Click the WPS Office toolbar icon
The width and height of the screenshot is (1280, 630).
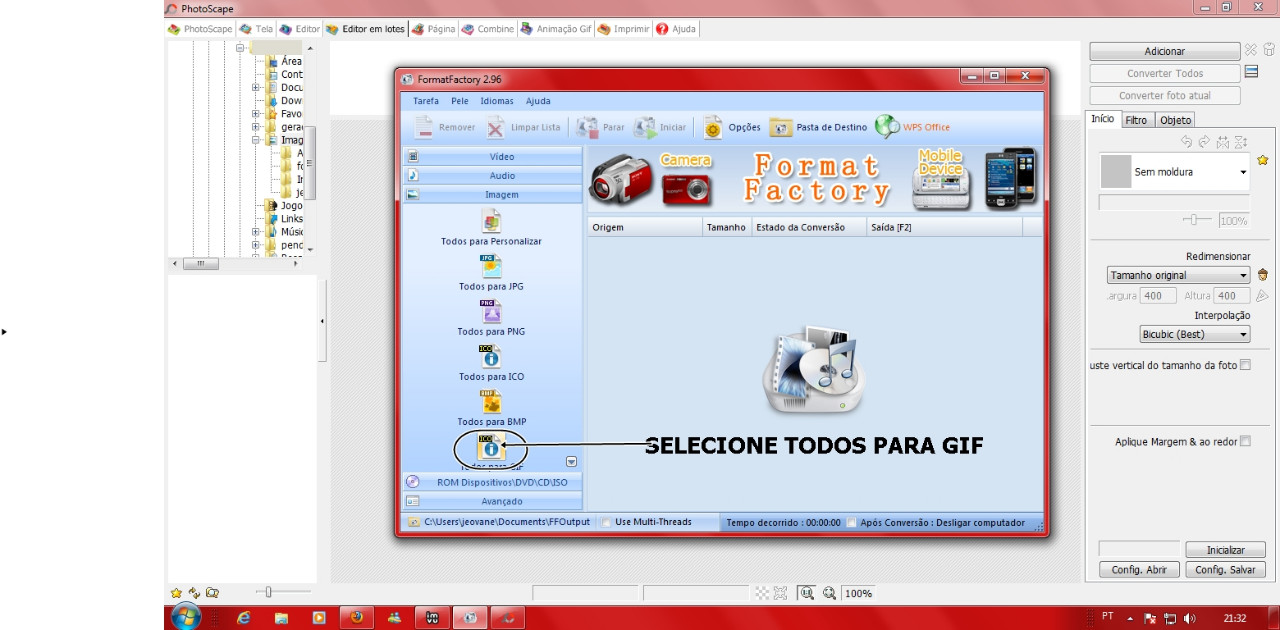click(x=887, y=127)
